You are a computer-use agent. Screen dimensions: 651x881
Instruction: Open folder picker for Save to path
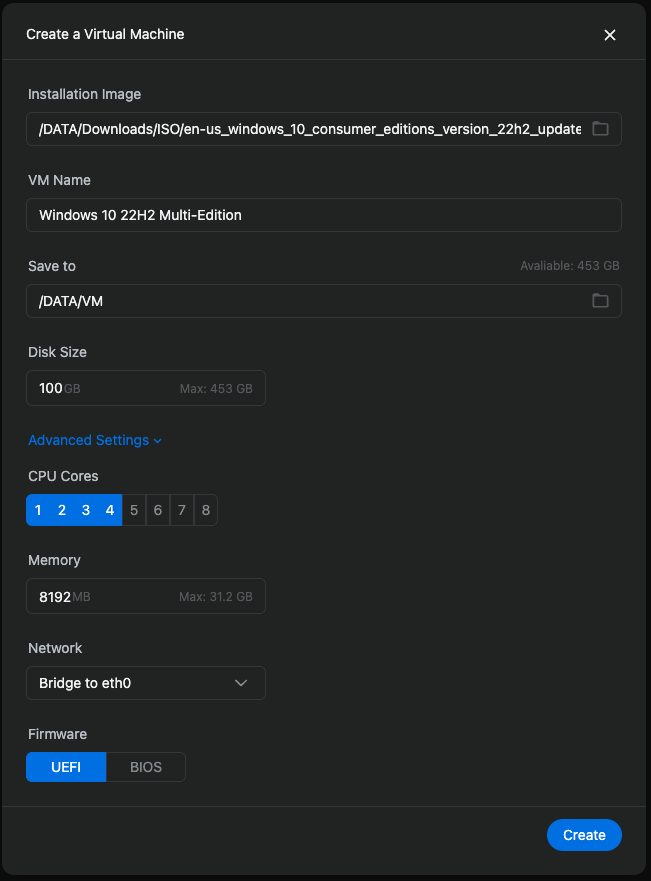600,301
